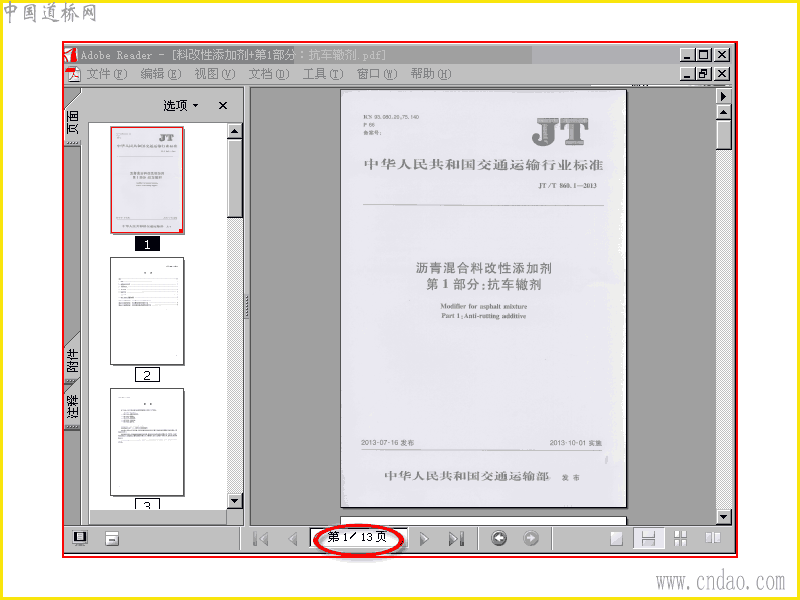The width and height of the screenshot is (800, 600).
Task: Enable continuous facing page layout
Action: coord(681,539)
